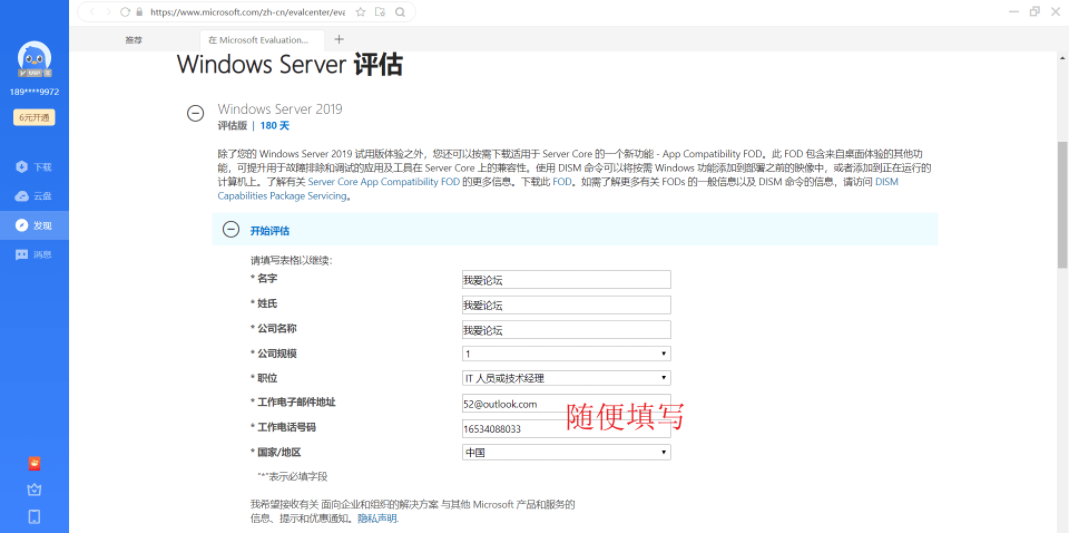Click the 名字 input field
The height and width of the screenshot is (533, 1069).
click(x=566, y=280)
